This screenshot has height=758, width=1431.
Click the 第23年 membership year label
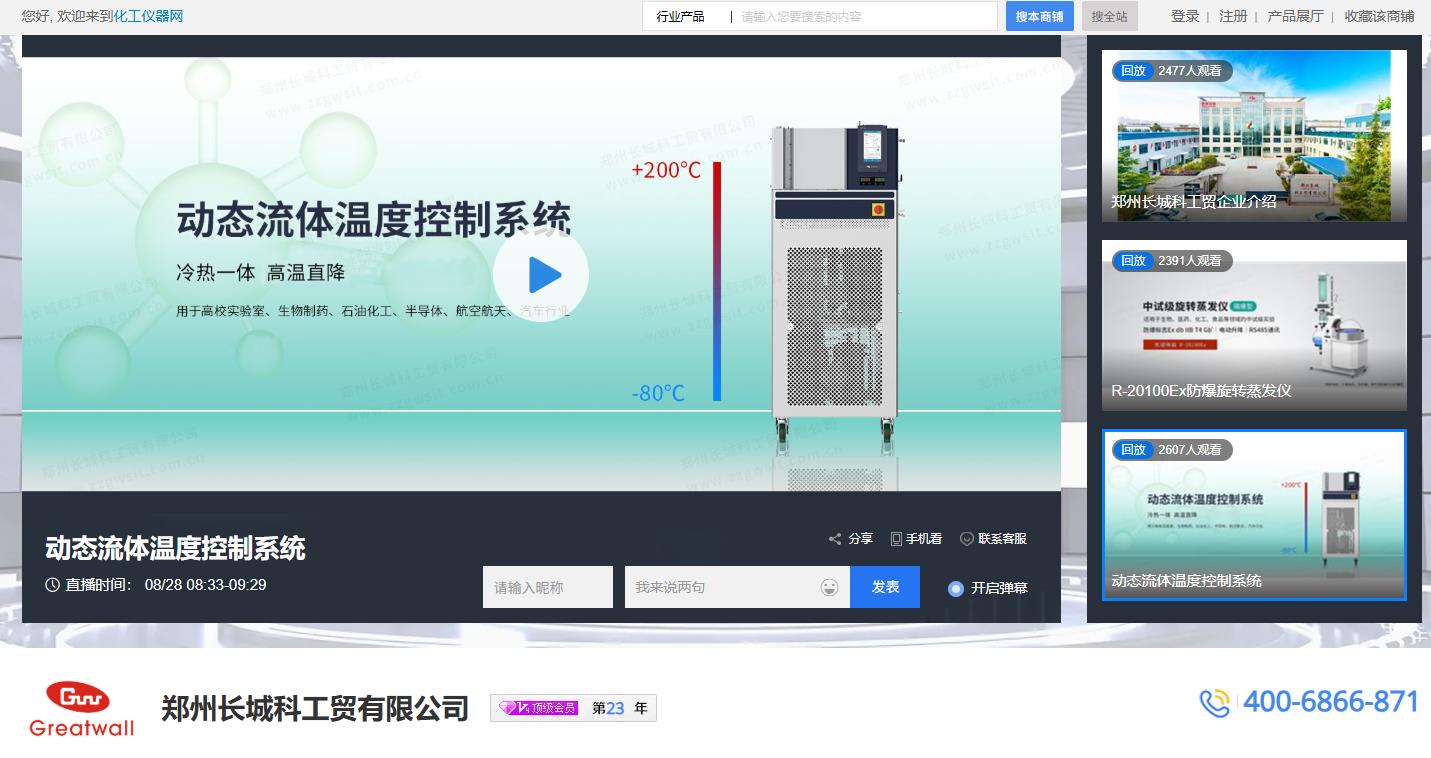(620, 708)
